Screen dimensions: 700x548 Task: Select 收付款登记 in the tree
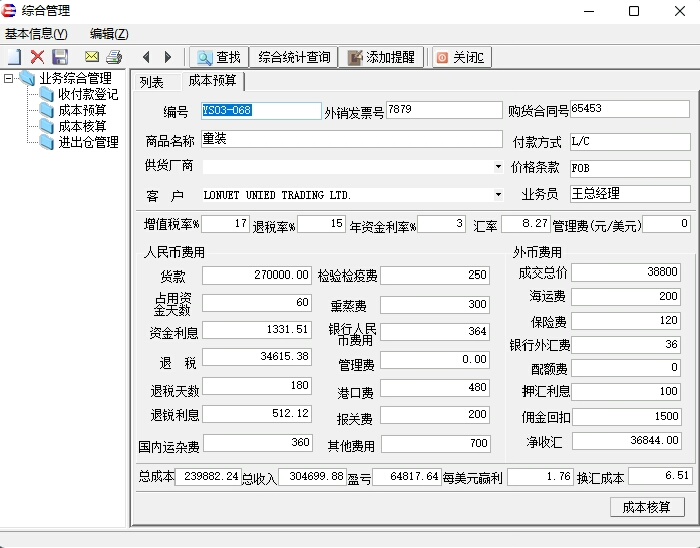click(x=87, y=94)
